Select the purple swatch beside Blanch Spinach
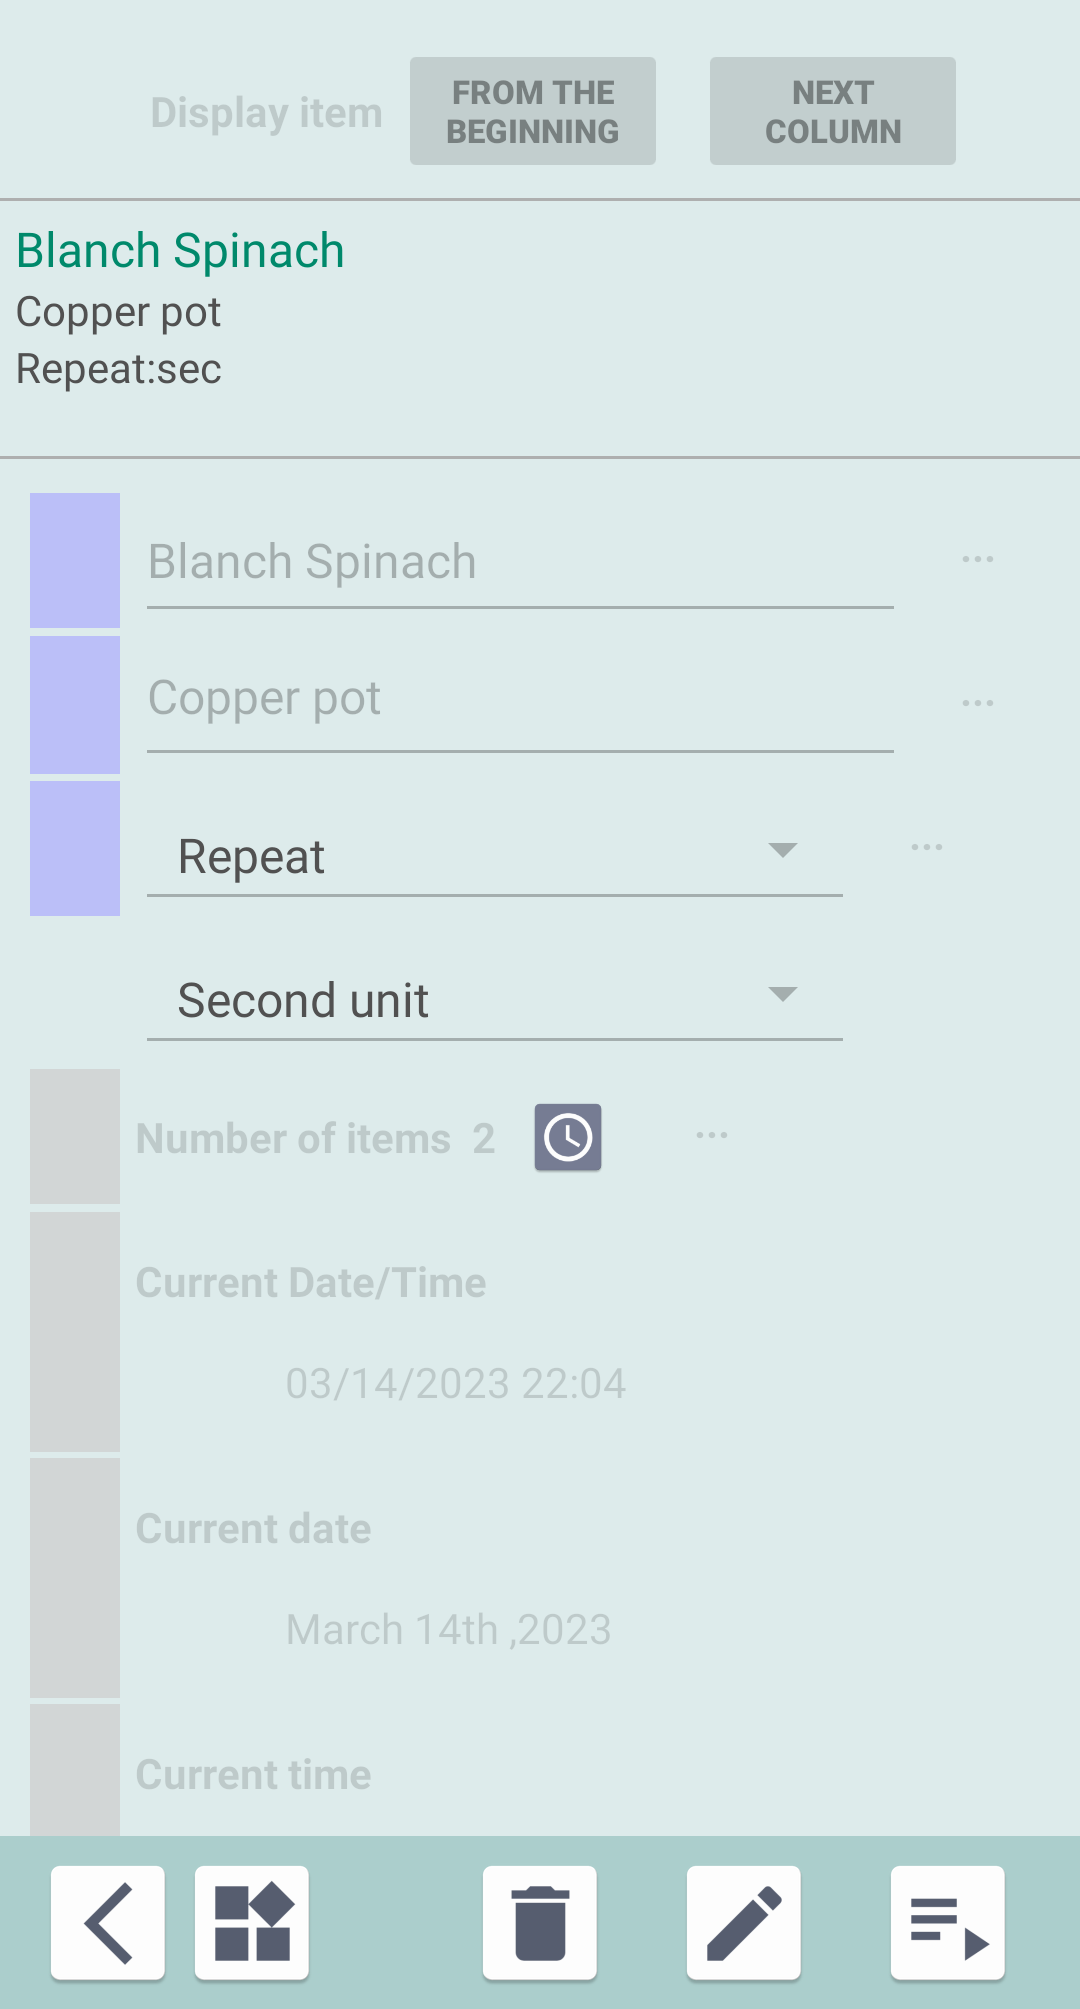Image resolution: width=1080 pixels, height=2009 pixels. point(75,560)
